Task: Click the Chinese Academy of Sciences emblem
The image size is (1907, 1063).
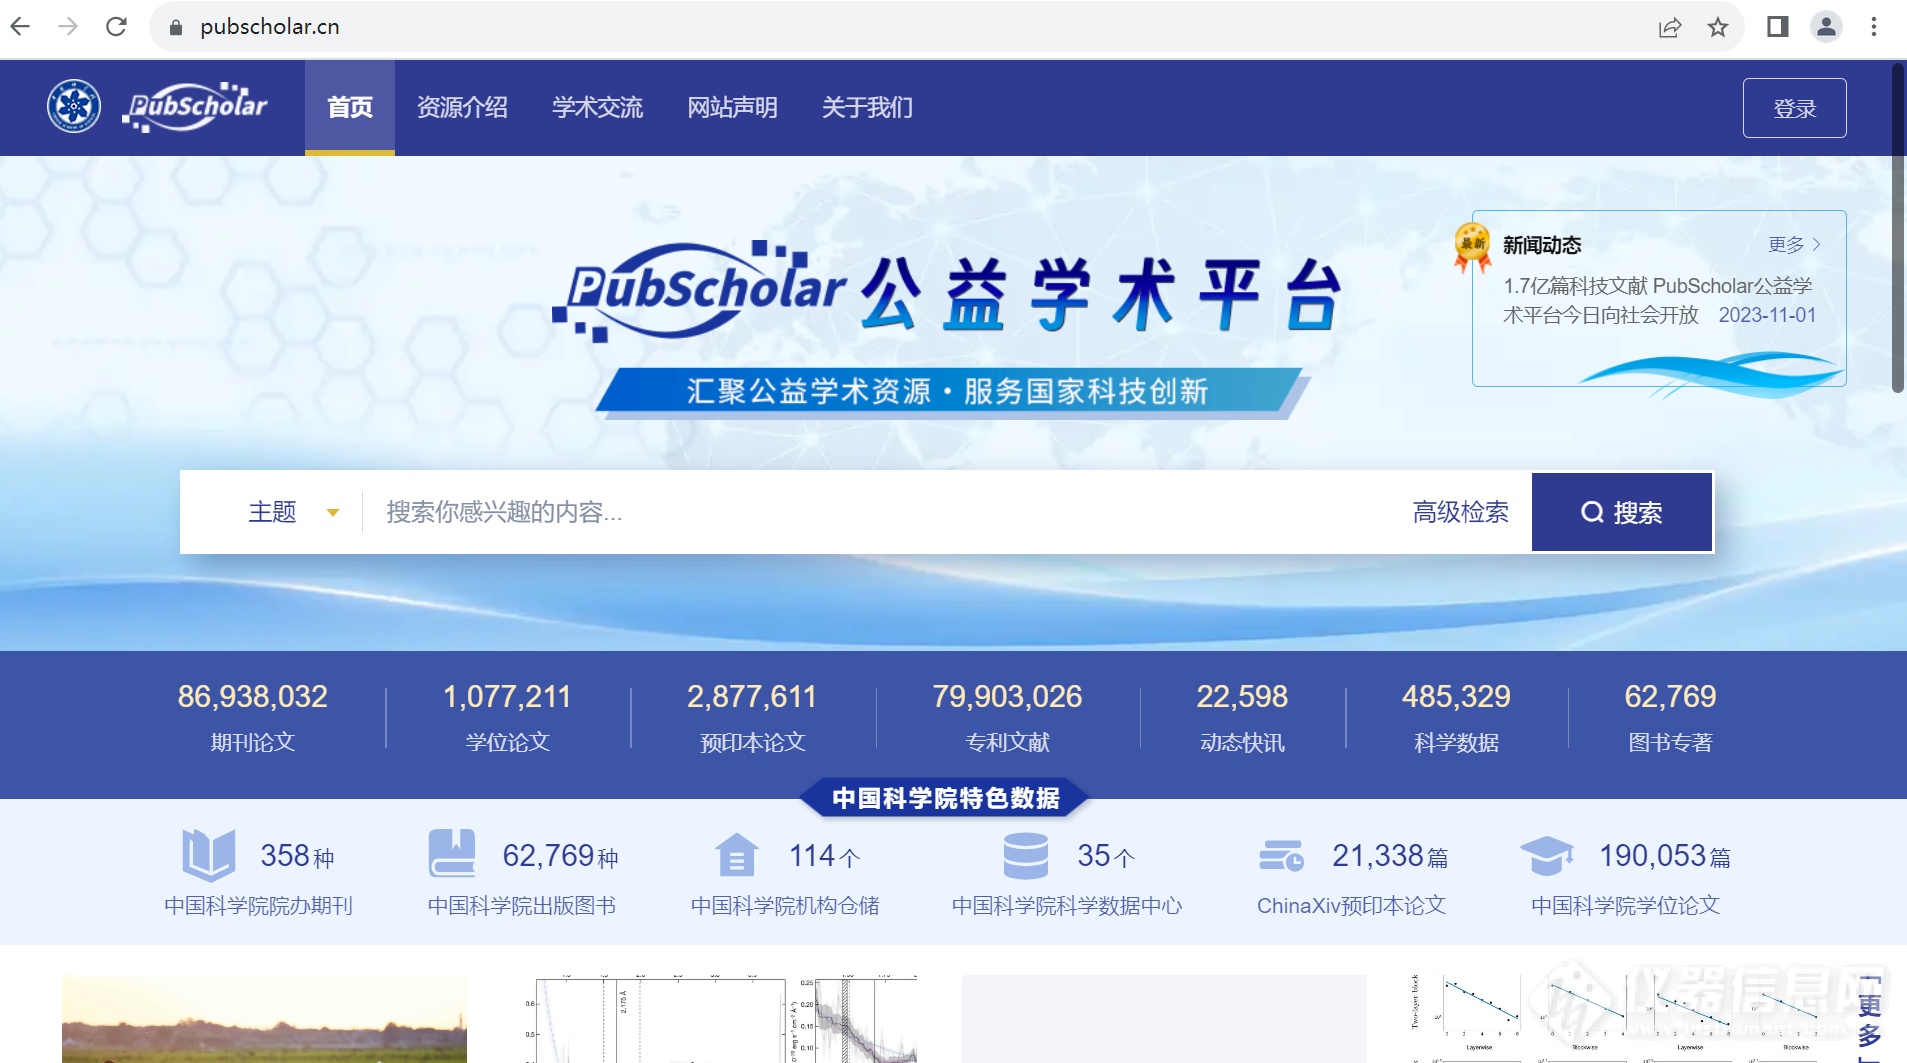Action: coord(74,106)
